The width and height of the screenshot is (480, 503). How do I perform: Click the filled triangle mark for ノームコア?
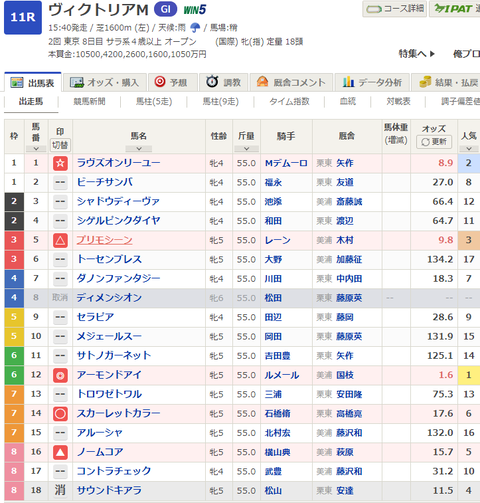(x=60, y=452)
